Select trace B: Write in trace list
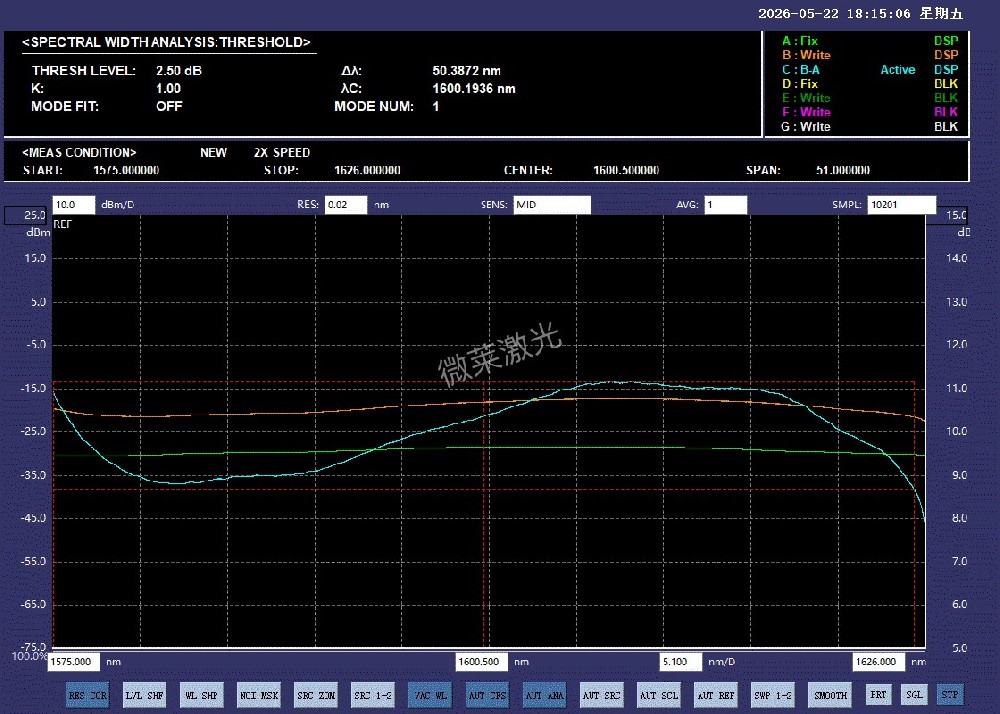1000x714 pixels. [x=806, y=55]
